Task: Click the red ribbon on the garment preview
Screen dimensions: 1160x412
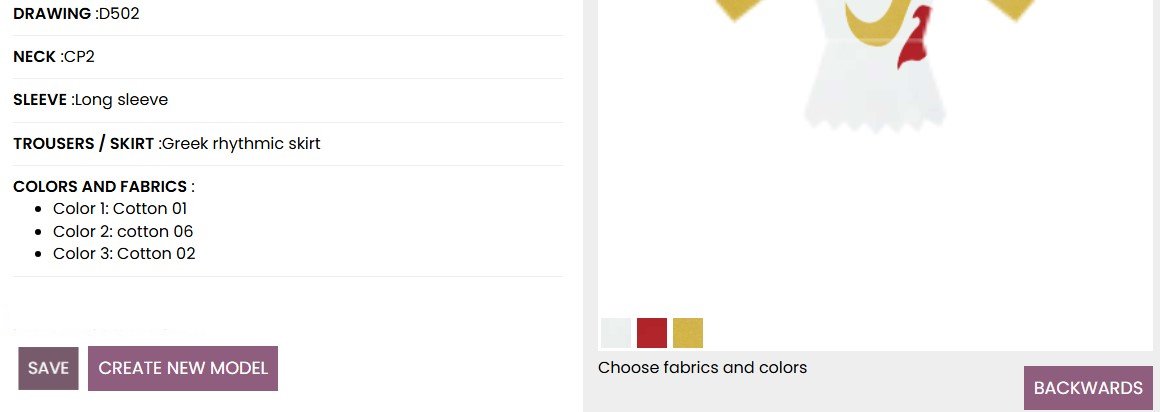Action: (x=917, y=40)
